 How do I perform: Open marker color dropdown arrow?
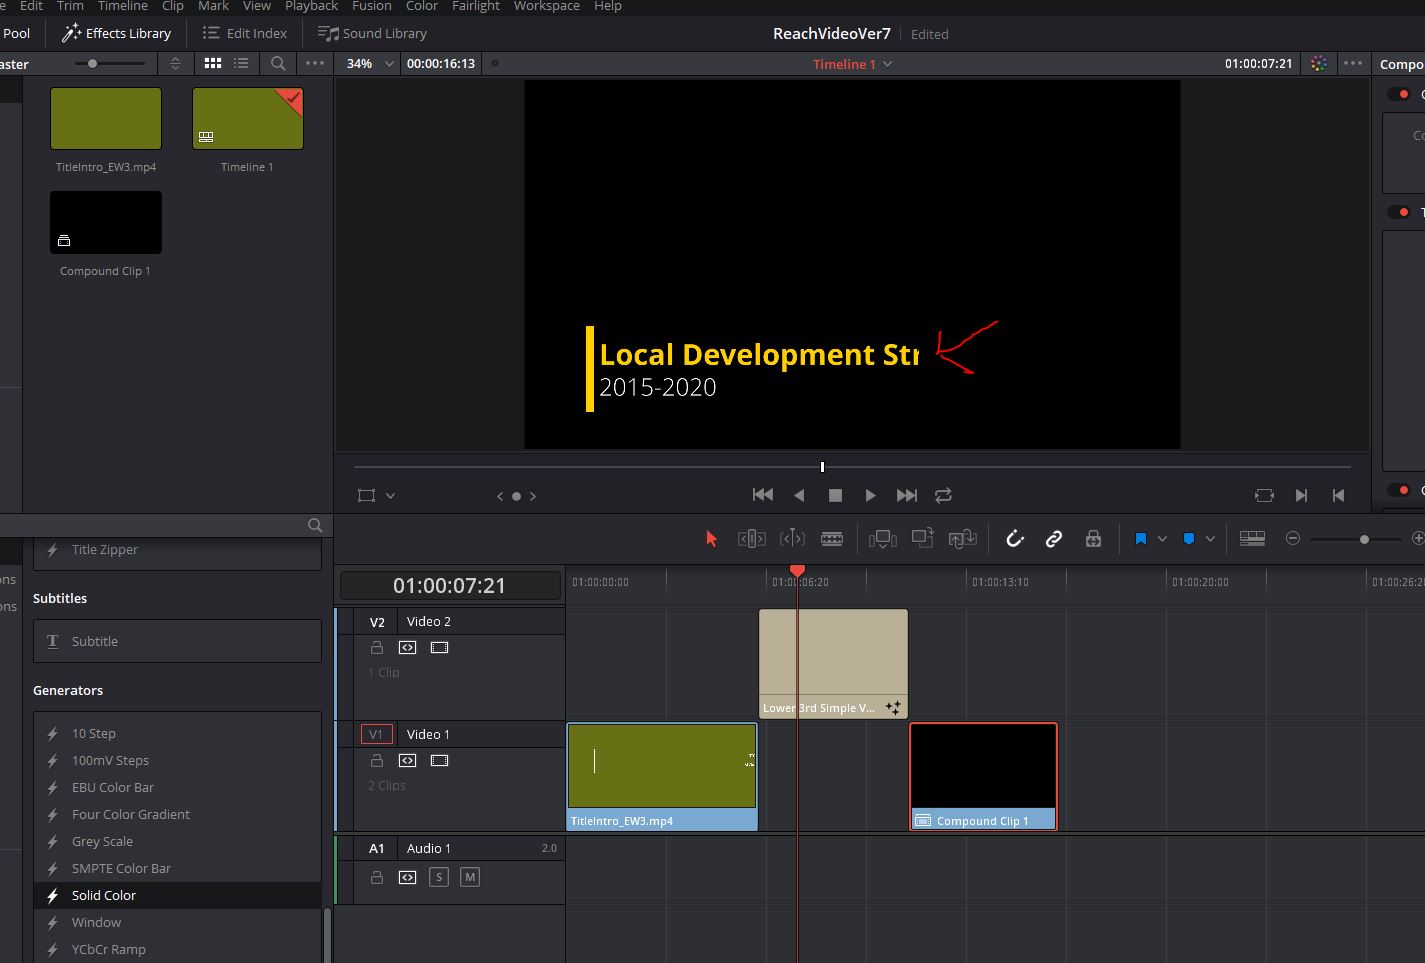[x=1210, y=539]
